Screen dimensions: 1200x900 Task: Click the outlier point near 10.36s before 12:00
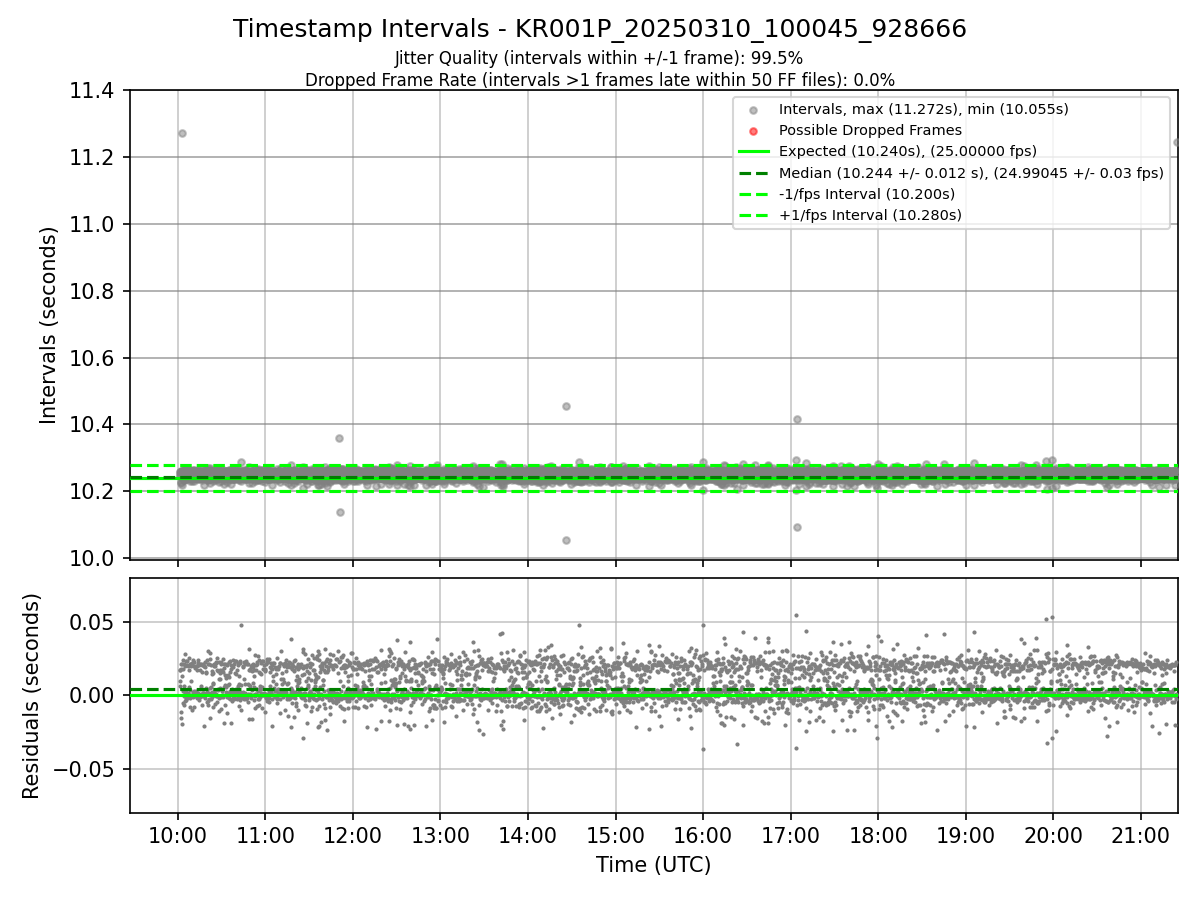(339, 438)
